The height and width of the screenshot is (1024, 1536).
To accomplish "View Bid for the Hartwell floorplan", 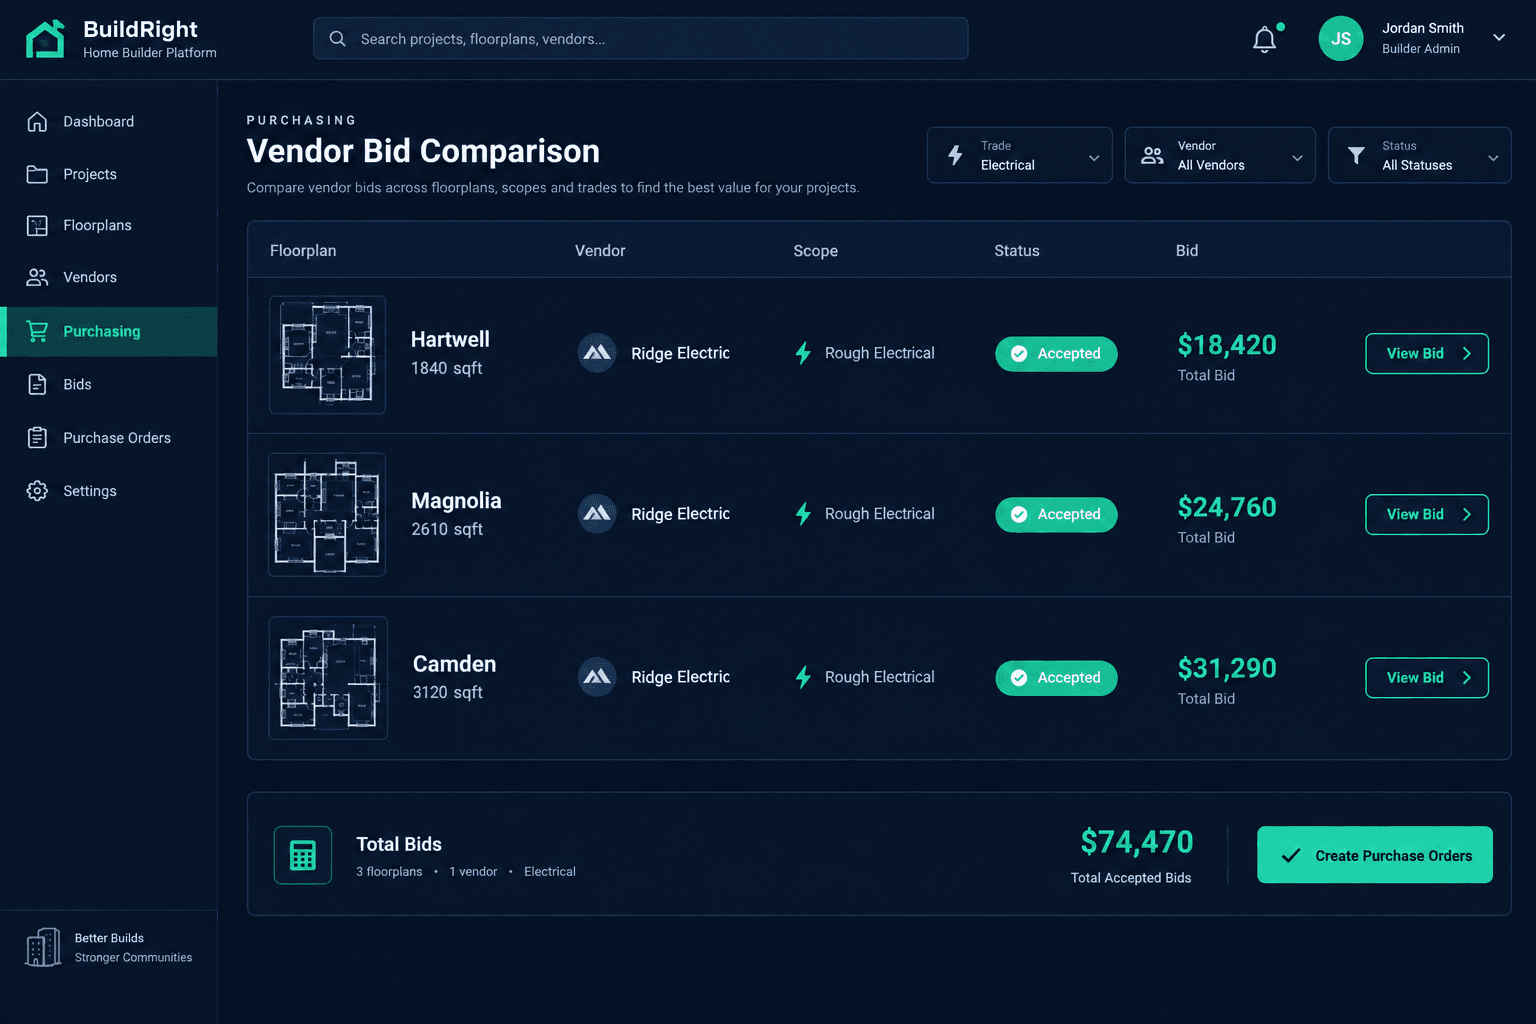I will tap(1427, 353).
